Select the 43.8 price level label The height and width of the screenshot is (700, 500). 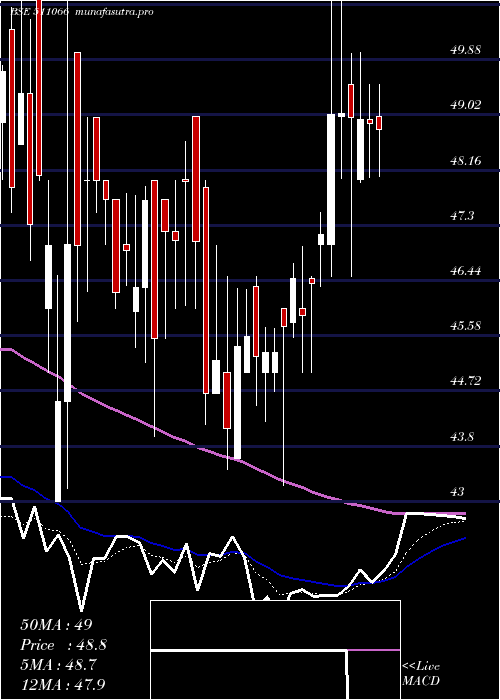pos(462,437)
